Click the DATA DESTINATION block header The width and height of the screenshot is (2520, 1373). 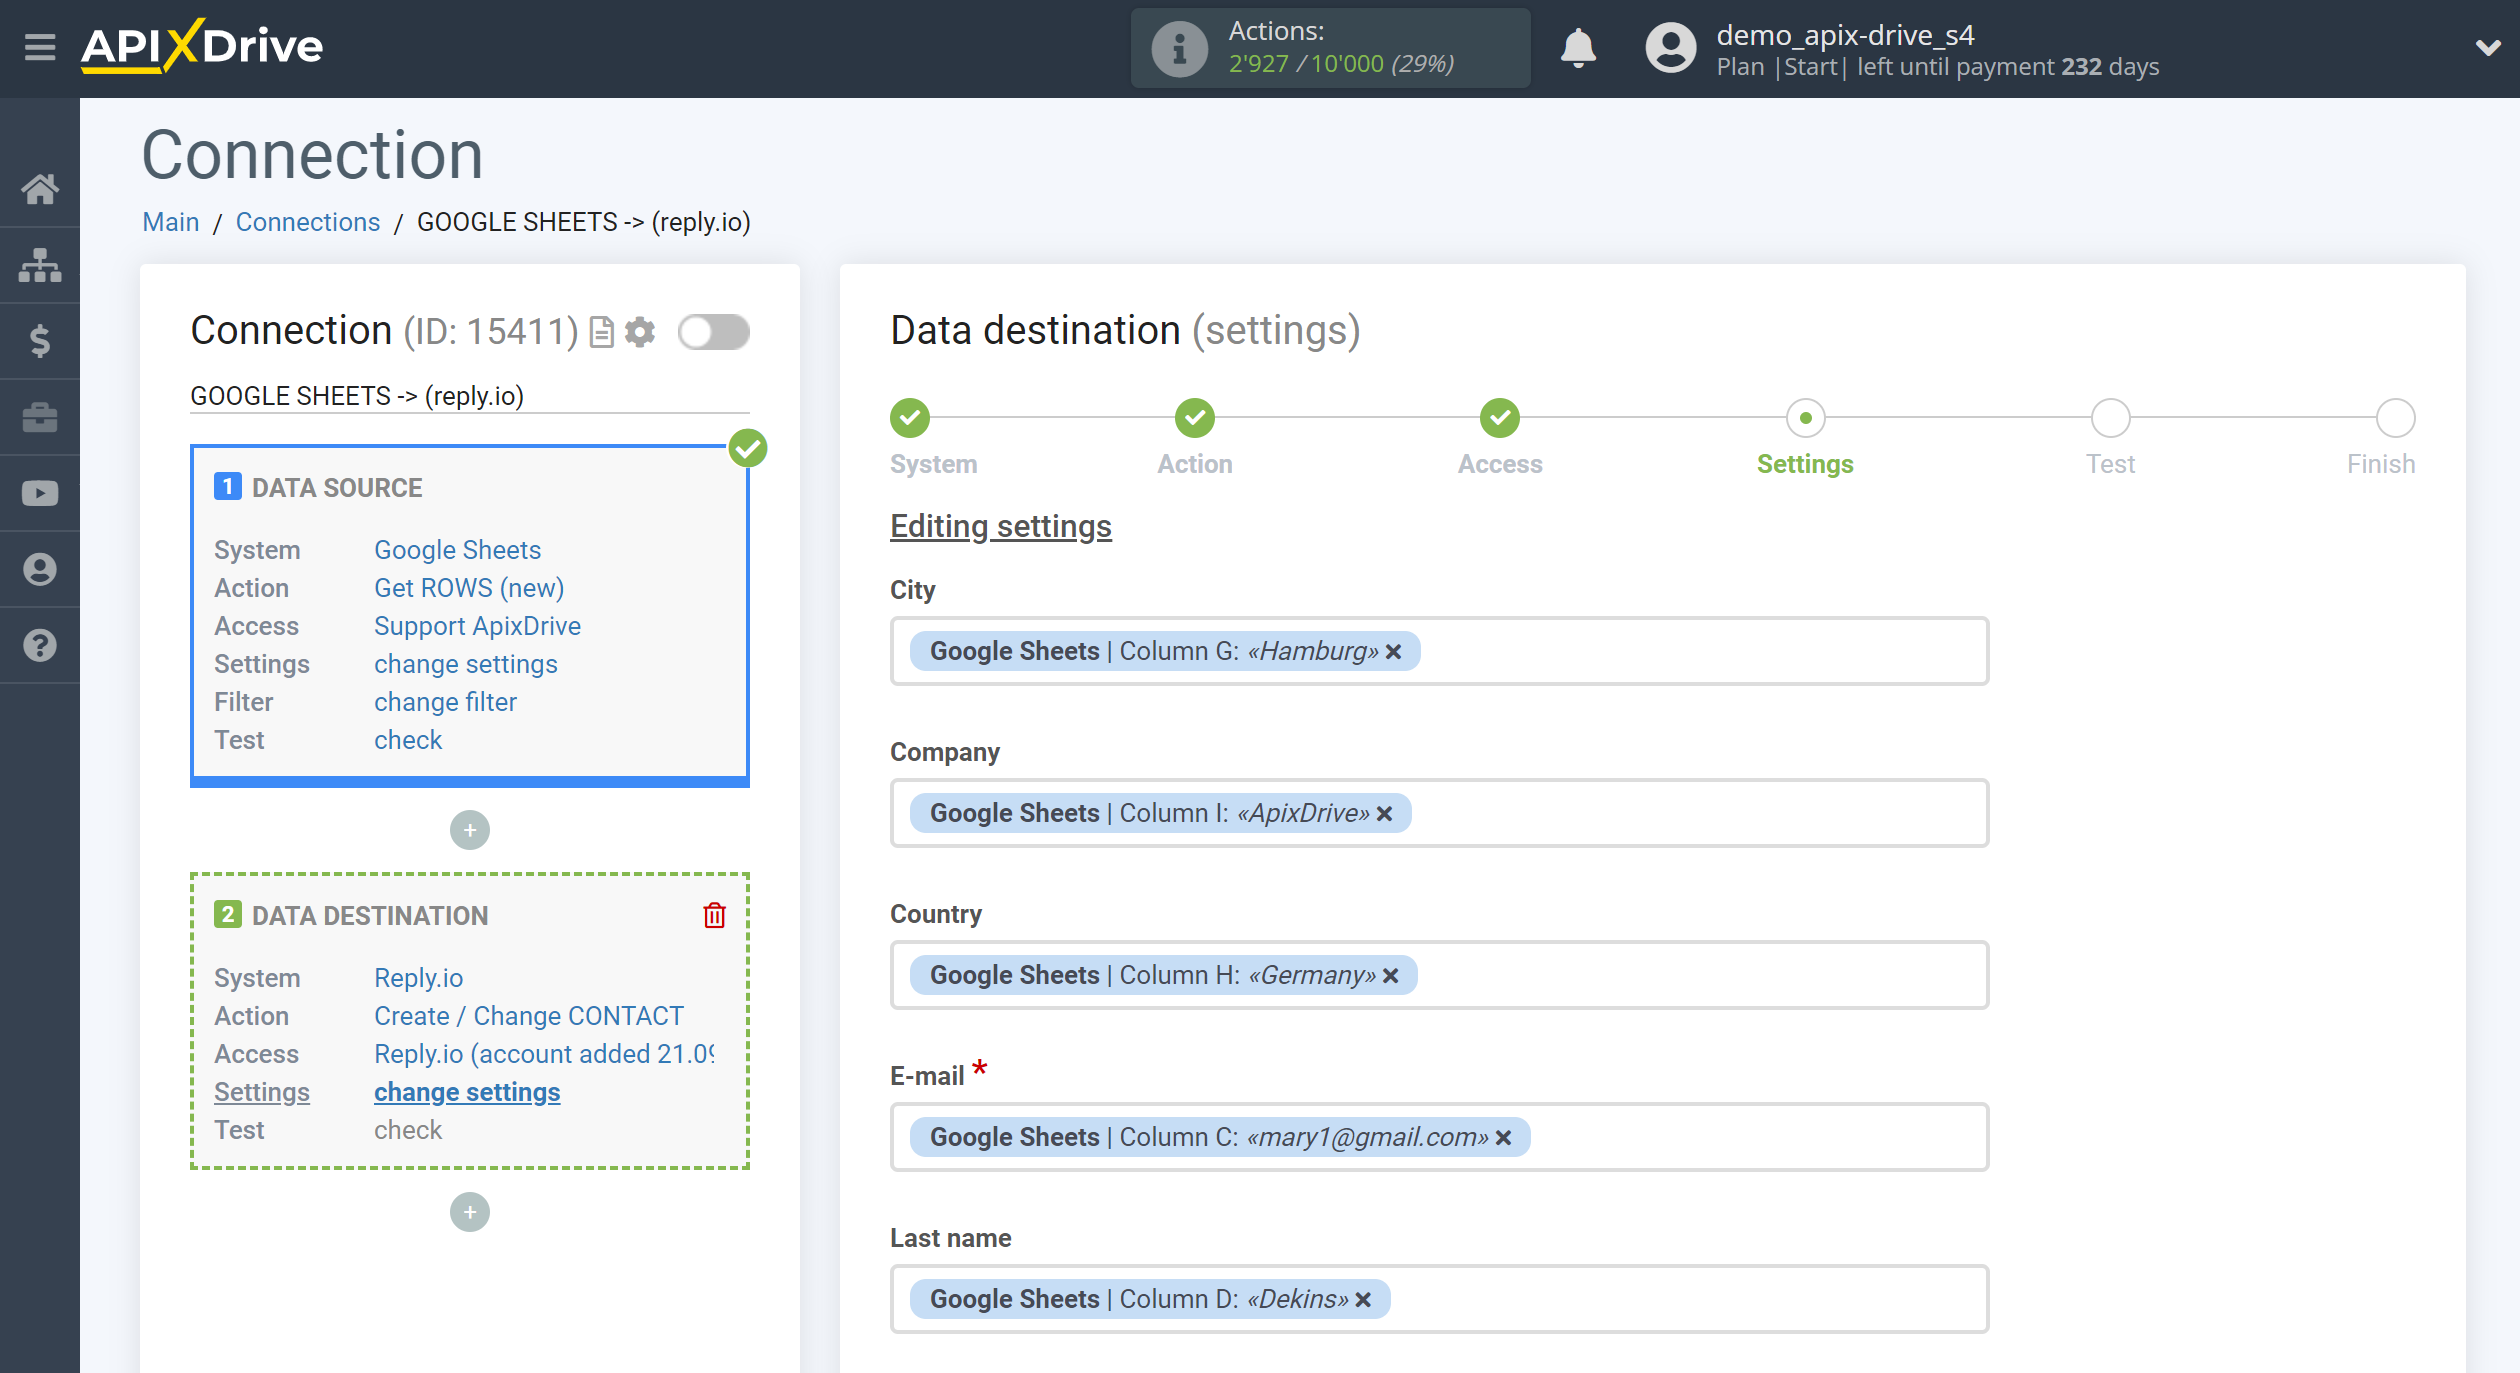pos(370,916)
